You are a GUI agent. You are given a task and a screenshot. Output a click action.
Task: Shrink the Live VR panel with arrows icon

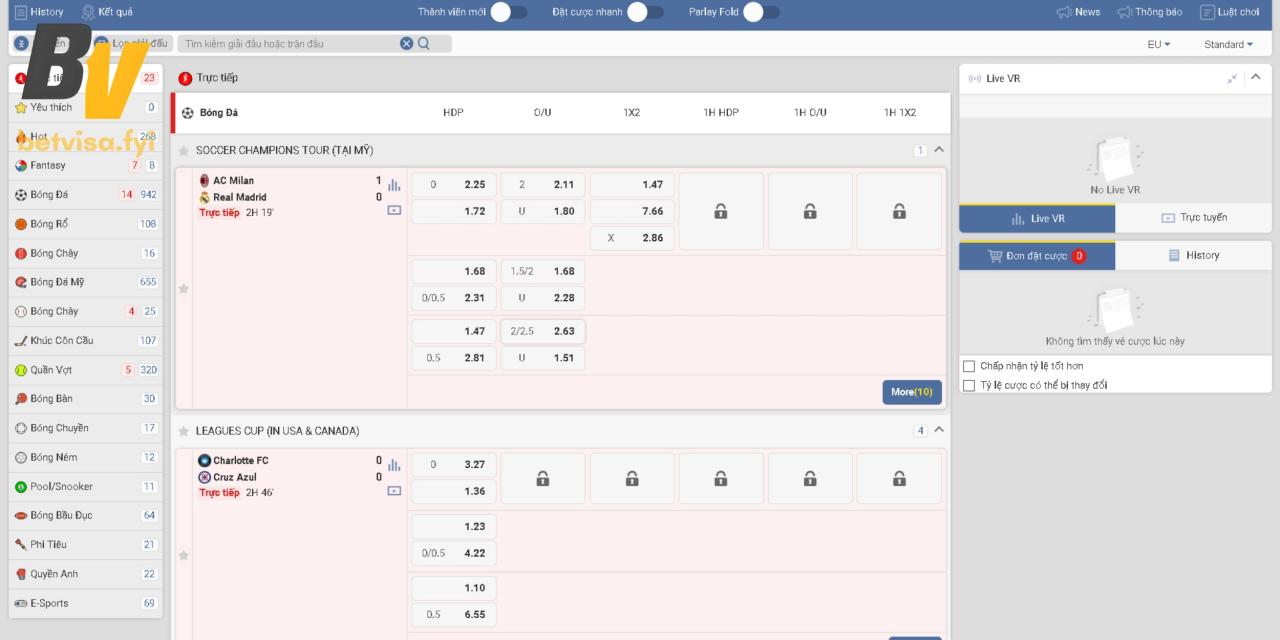coord(1232,78)
